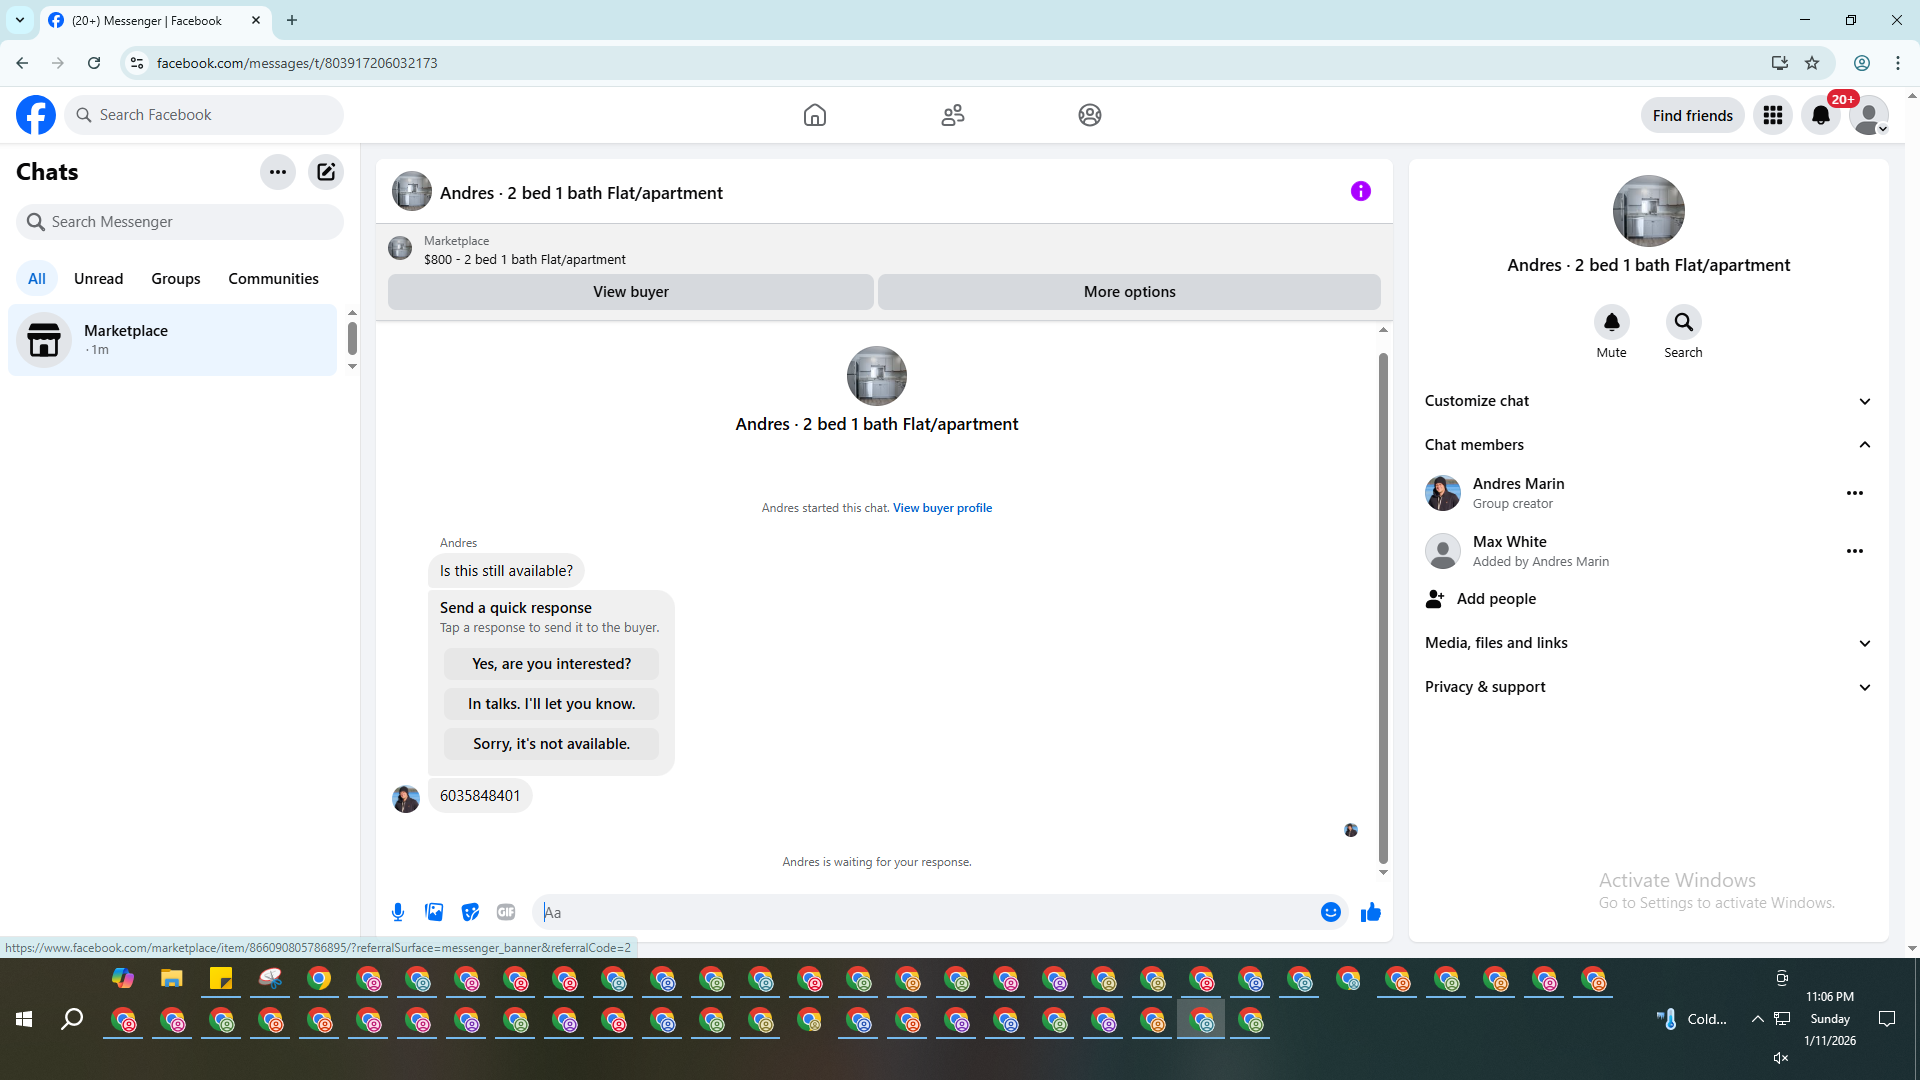
Task: Toggle conversation information panel icon
Action: coord(1360,191)
